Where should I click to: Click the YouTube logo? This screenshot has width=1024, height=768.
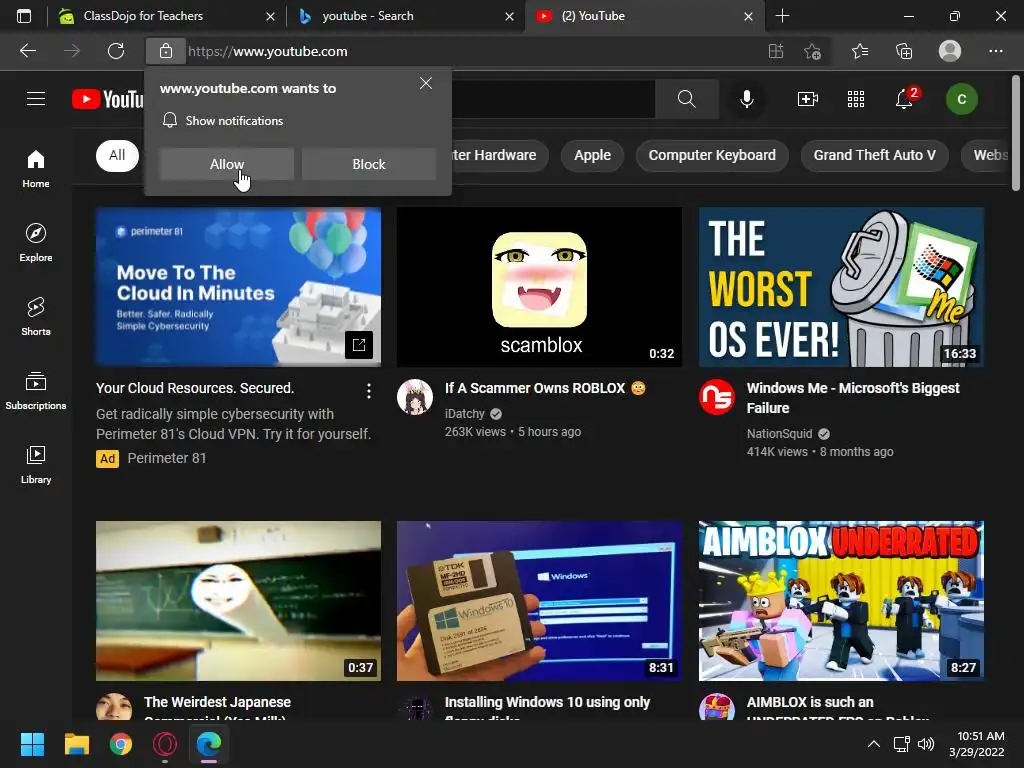pos(108,99)
